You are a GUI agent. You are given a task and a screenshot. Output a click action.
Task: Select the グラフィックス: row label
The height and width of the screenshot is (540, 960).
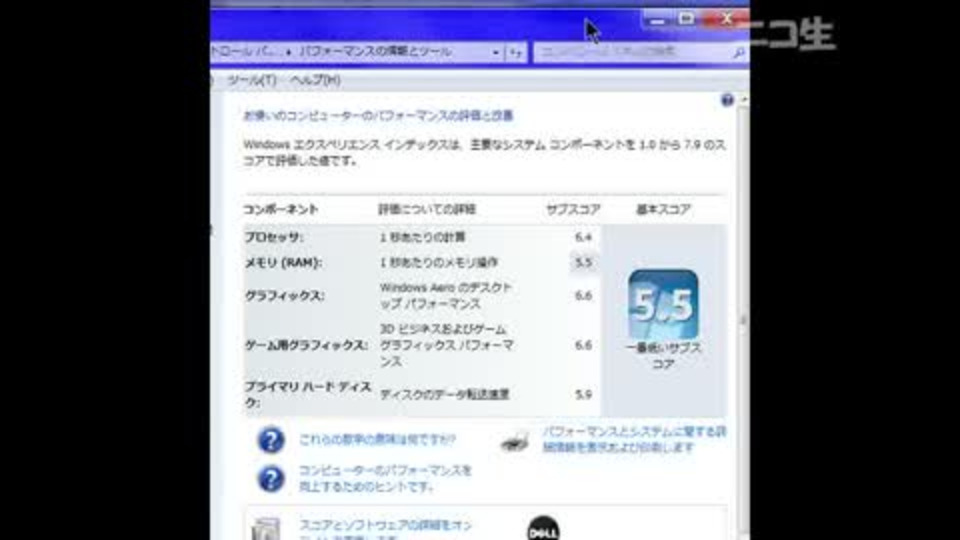[285, 296]
